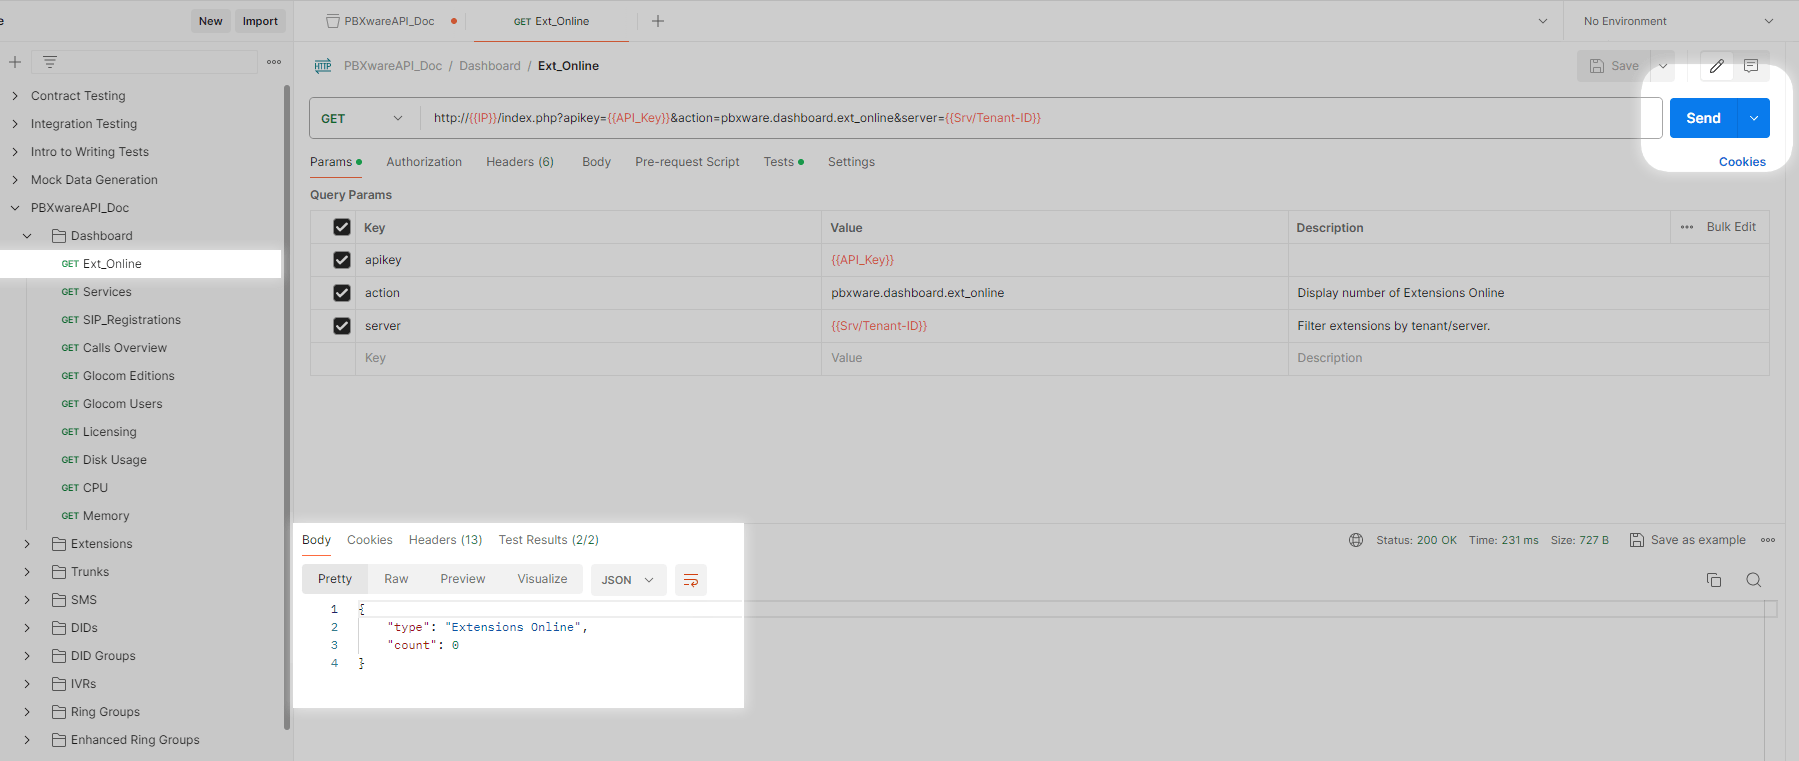1799x761 pixels.
Task: Collapse PBXwareAPI_Doc collection
Action: (x=15, y=208)
